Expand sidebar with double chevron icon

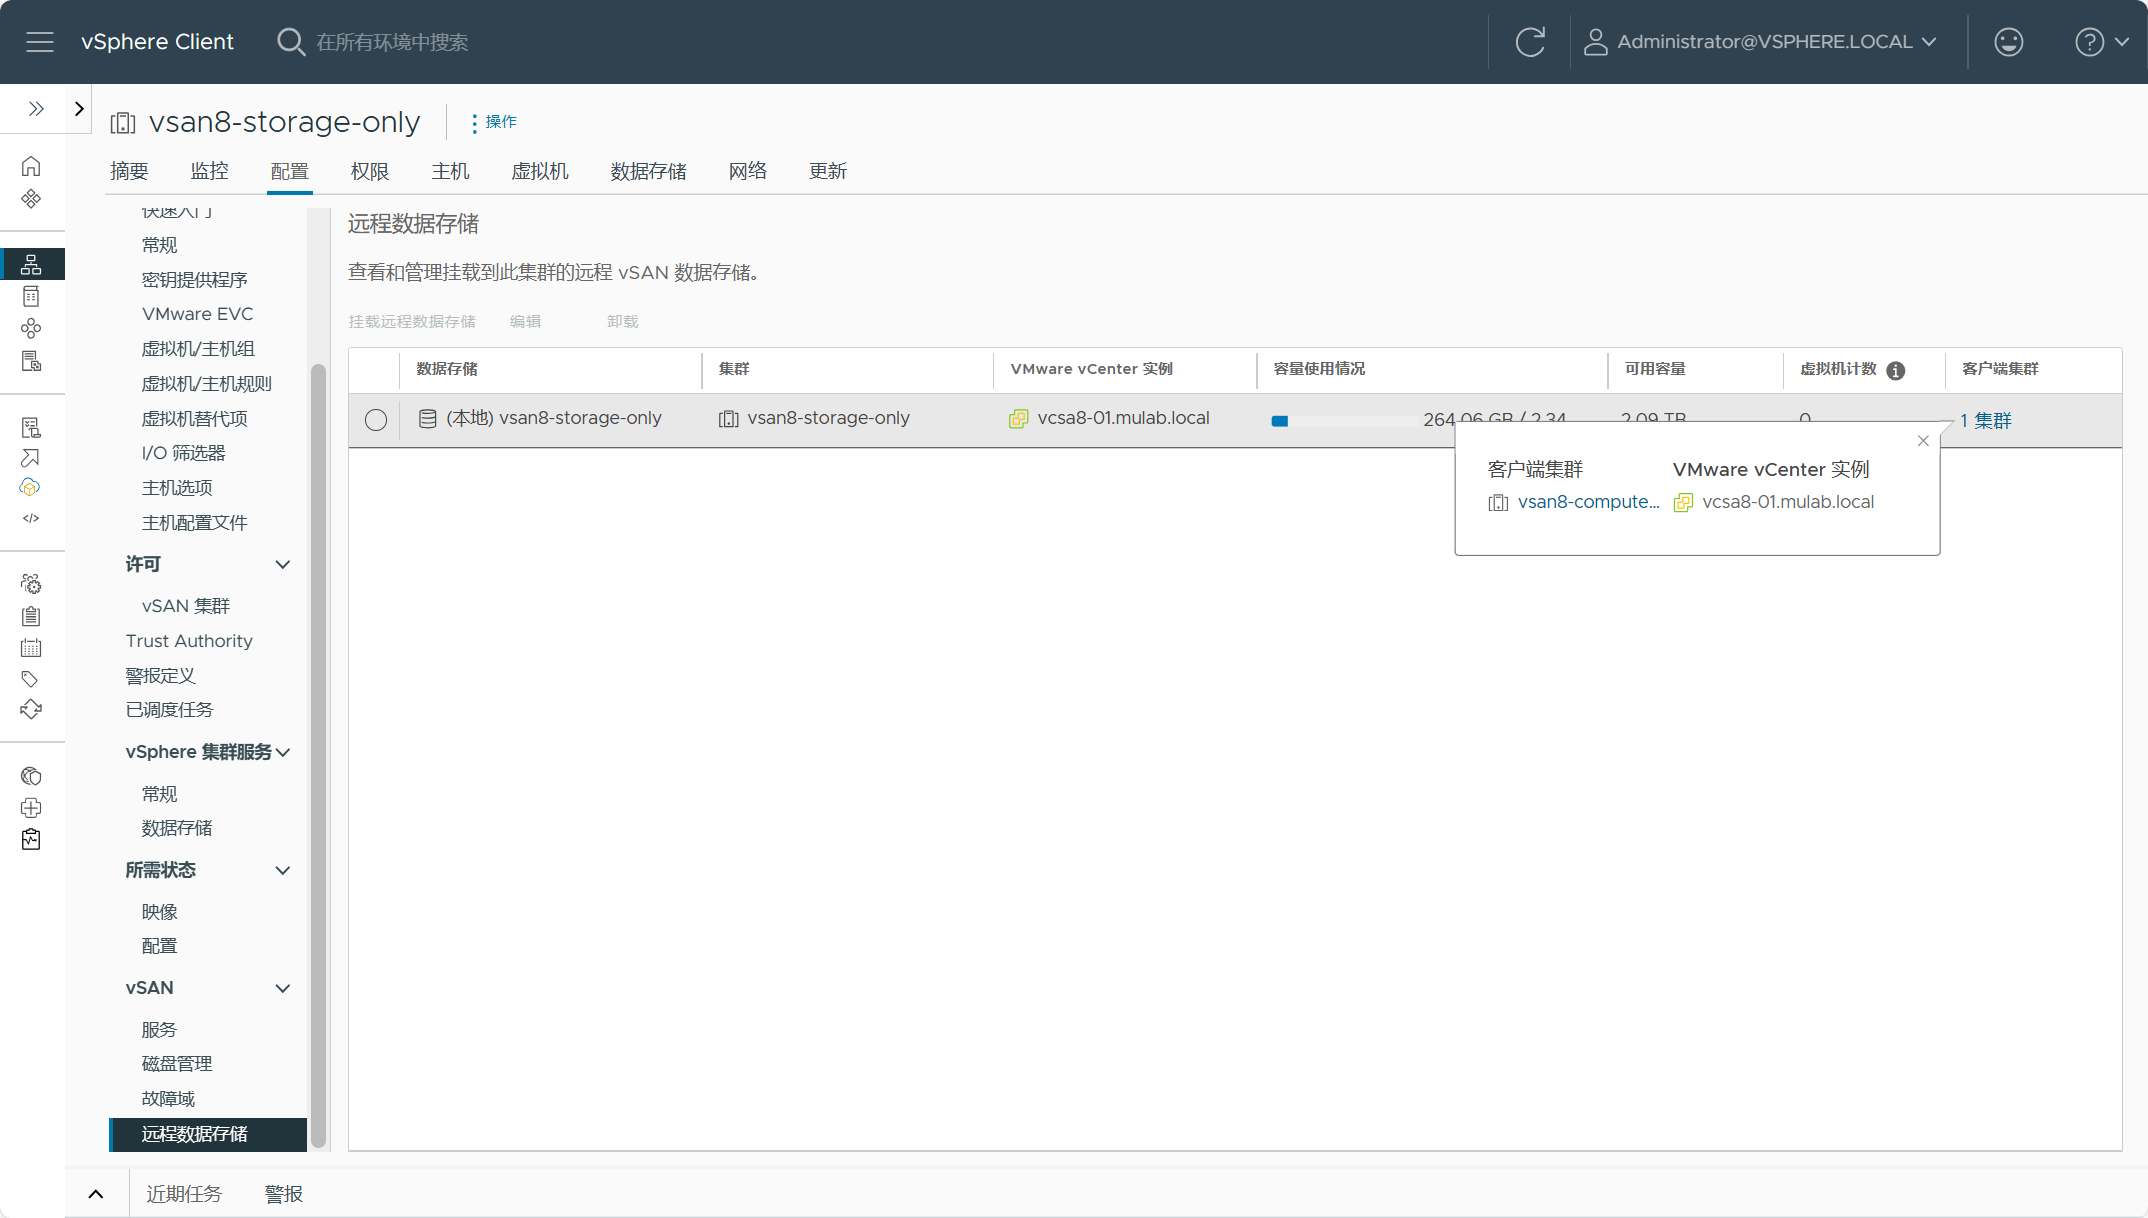36,109
